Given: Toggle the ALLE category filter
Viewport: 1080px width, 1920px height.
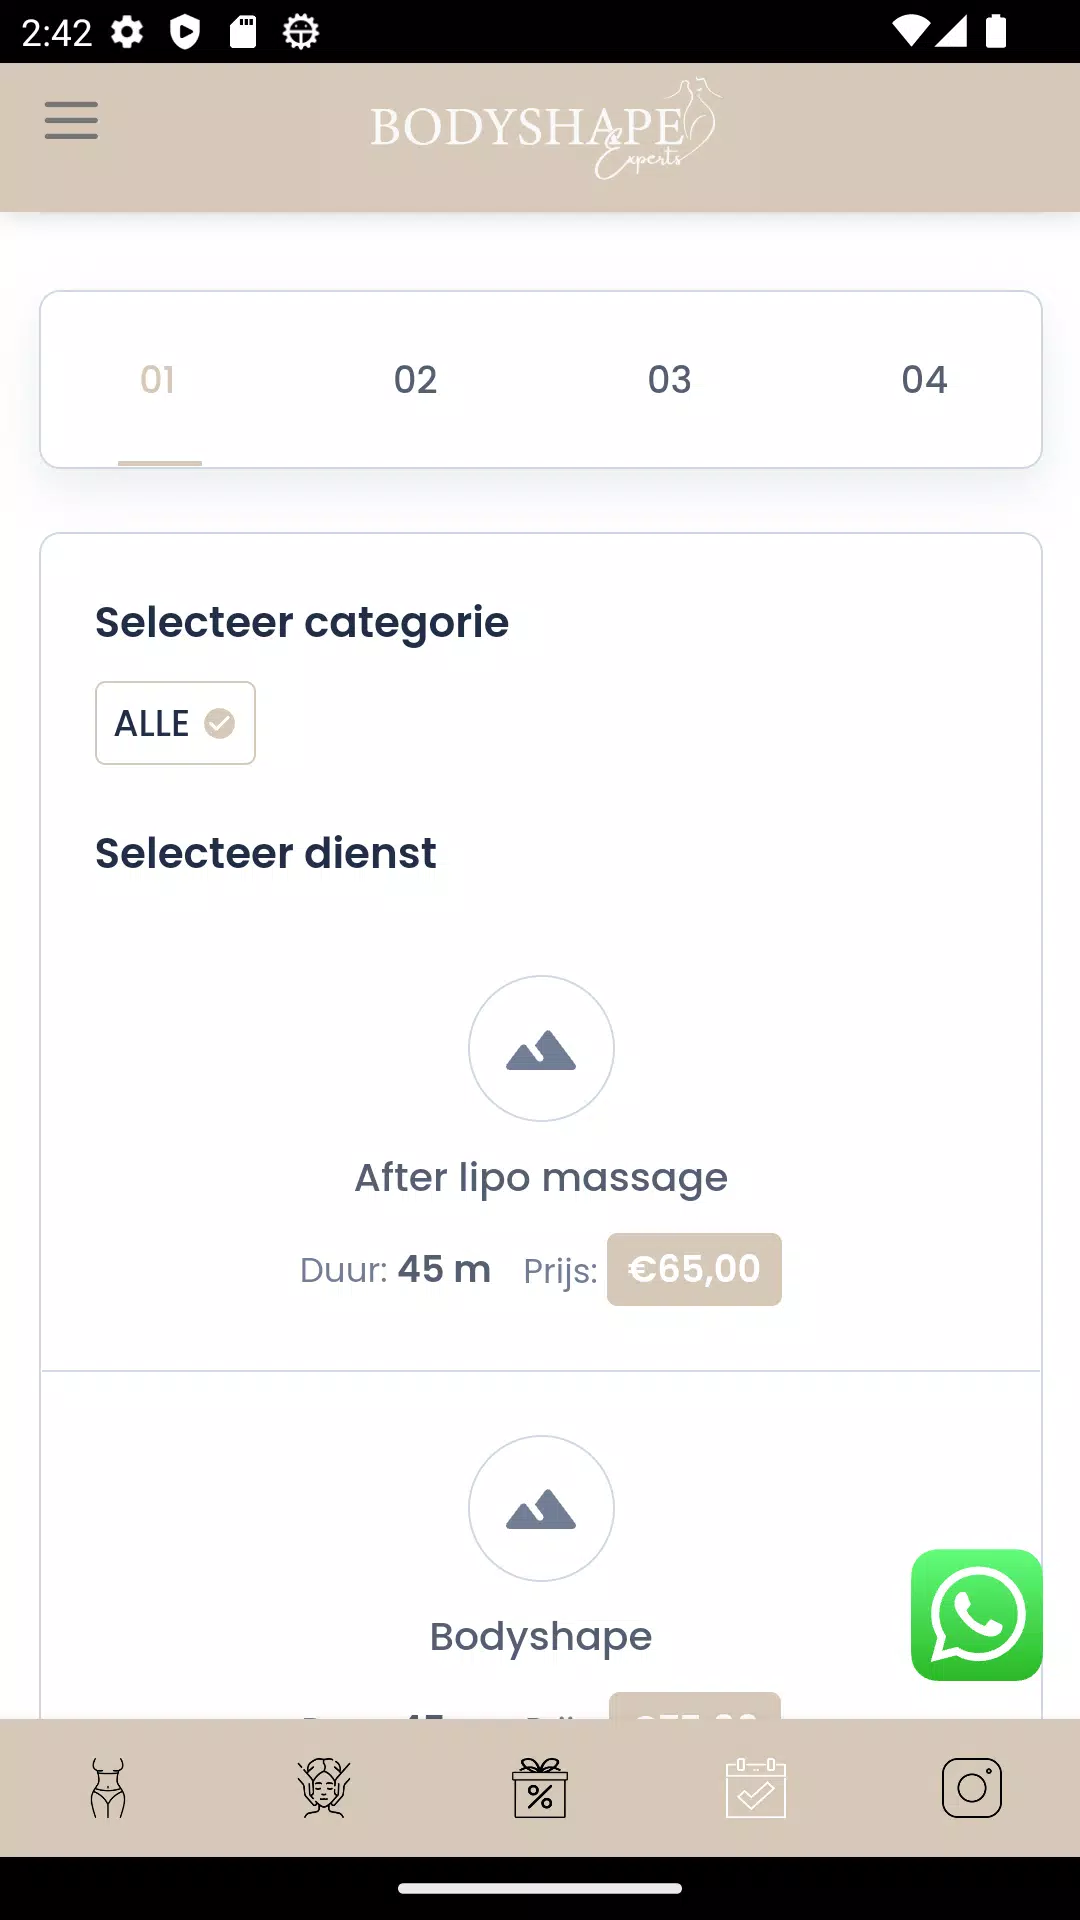Looking at the screenshot, I should click(x=175, y=723).
